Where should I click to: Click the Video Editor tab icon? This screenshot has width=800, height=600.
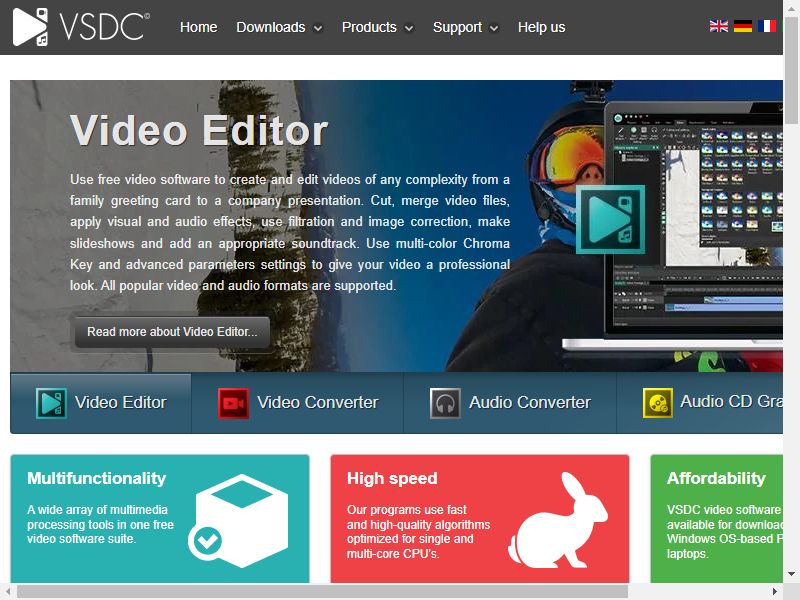point(51,403)
